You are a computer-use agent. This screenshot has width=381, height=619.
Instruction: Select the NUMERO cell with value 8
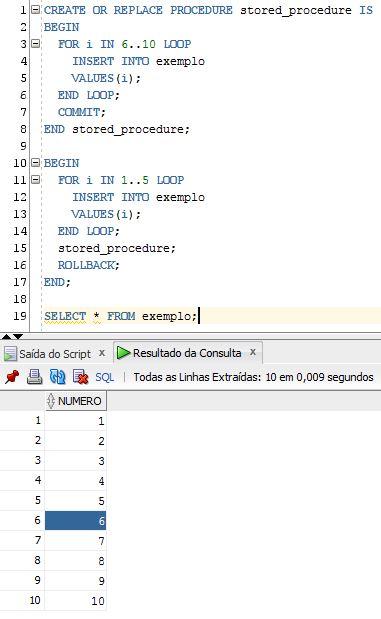75,561
